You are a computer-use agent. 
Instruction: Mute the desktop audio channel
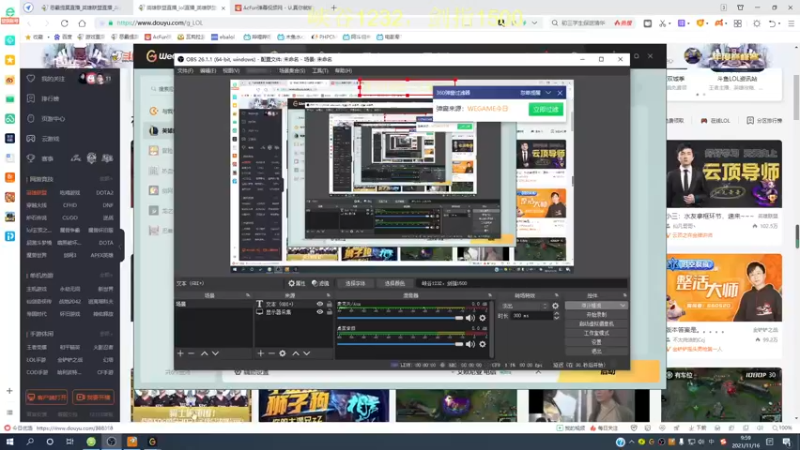coord(470,344)
